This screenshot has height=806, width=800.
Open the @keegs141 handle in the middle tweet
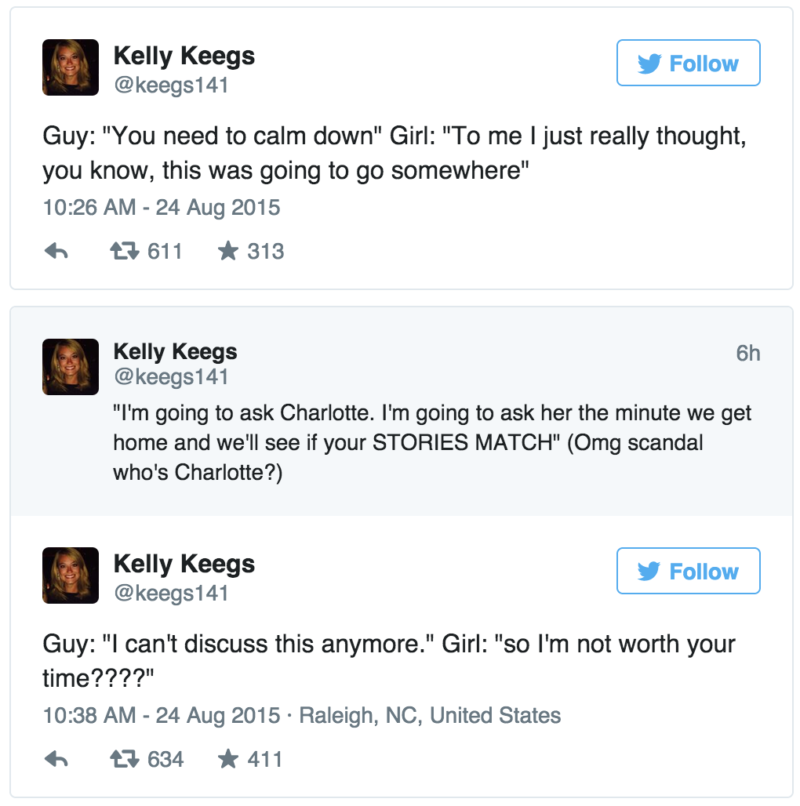[171, 377]
